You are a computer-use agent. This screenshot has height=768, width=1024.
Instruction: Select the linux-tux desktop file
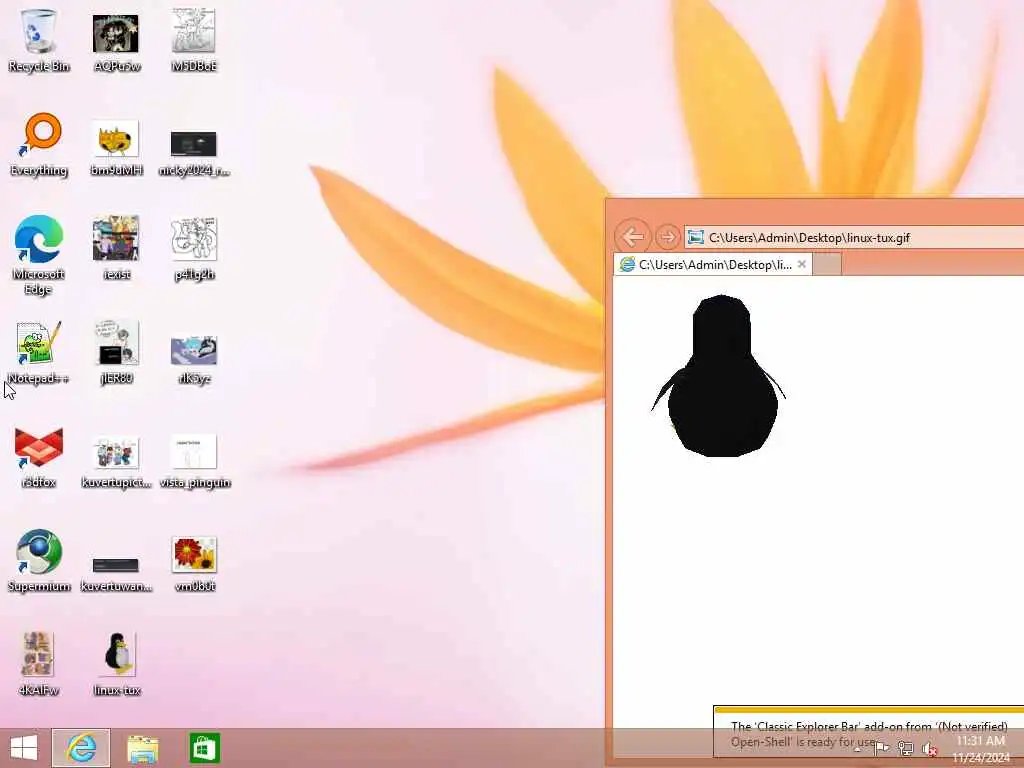tap(116, 664)
